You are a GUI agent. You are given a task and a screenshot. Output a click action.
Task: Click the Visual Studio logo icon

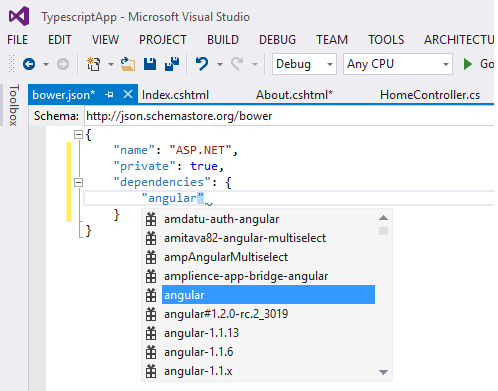[x=19, y=16]
